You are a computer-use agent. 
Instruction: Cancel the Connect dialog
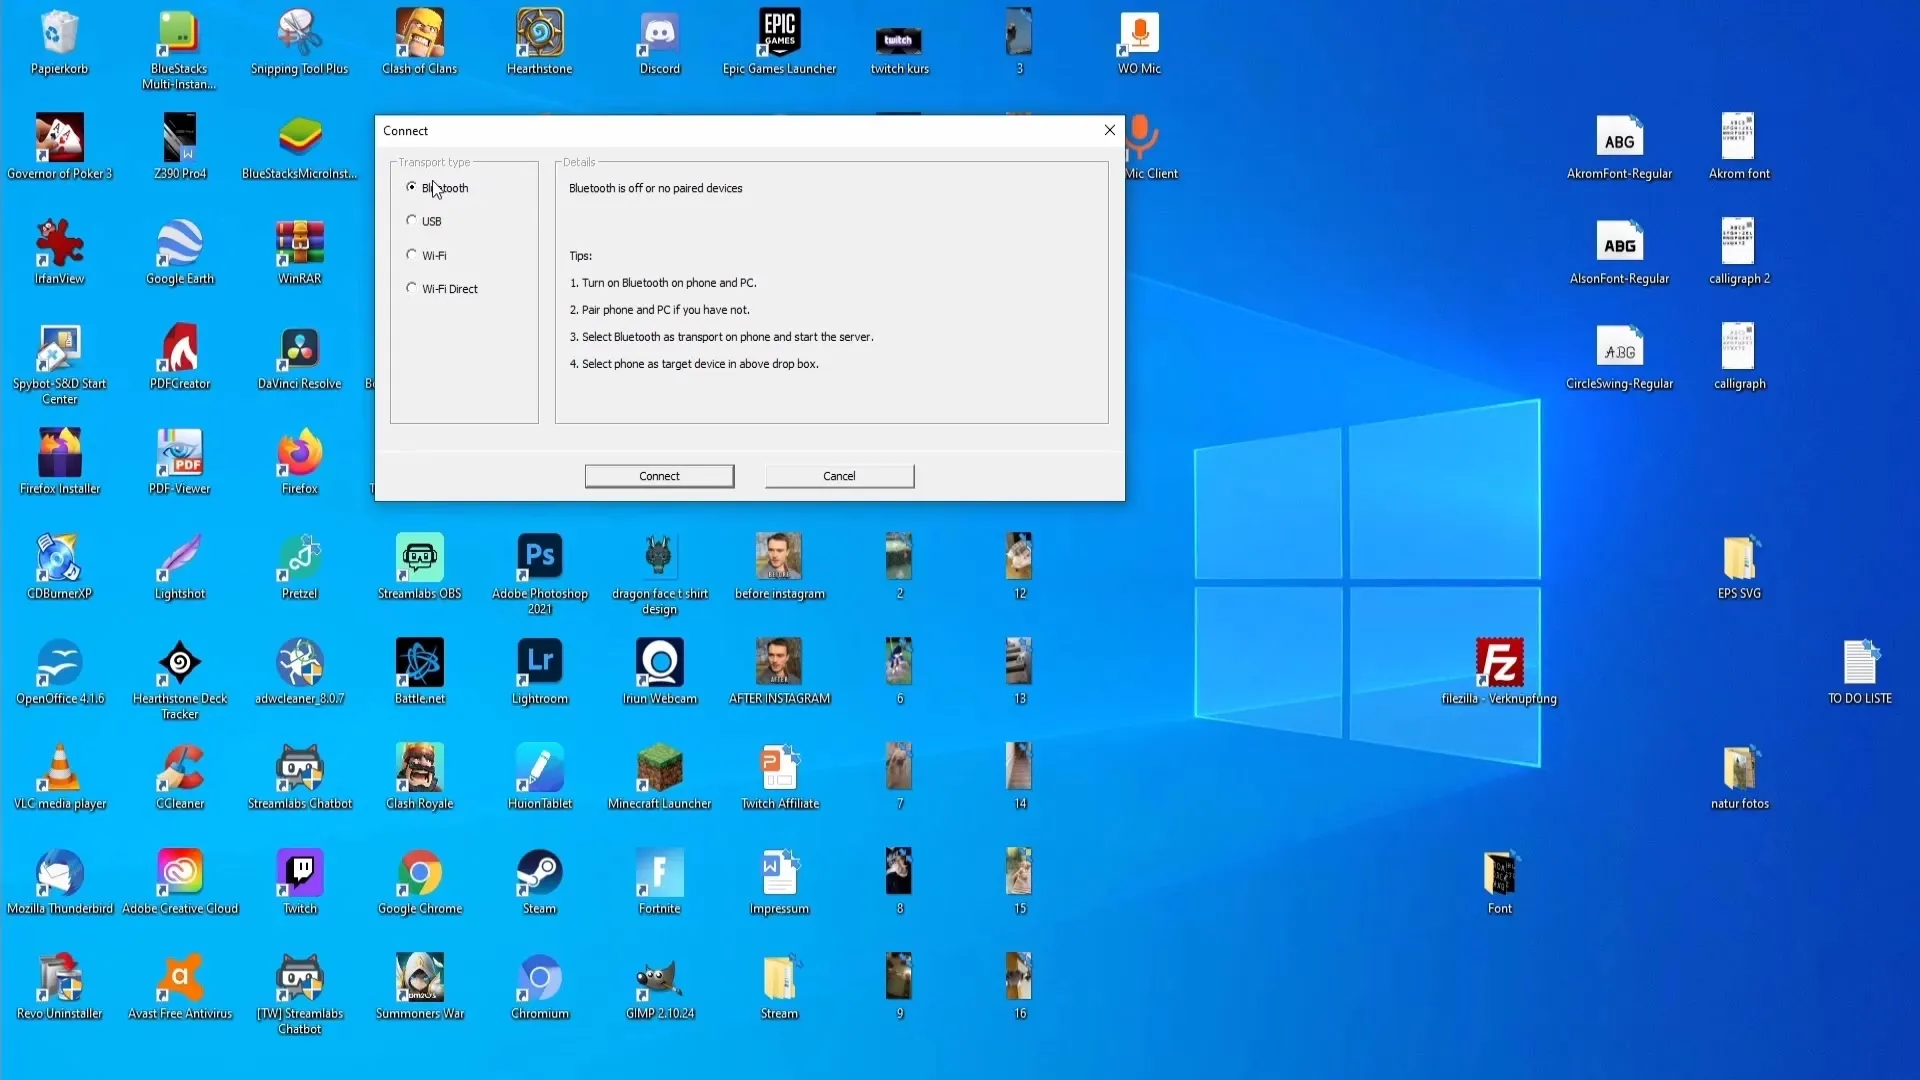[x=839, y=476]
